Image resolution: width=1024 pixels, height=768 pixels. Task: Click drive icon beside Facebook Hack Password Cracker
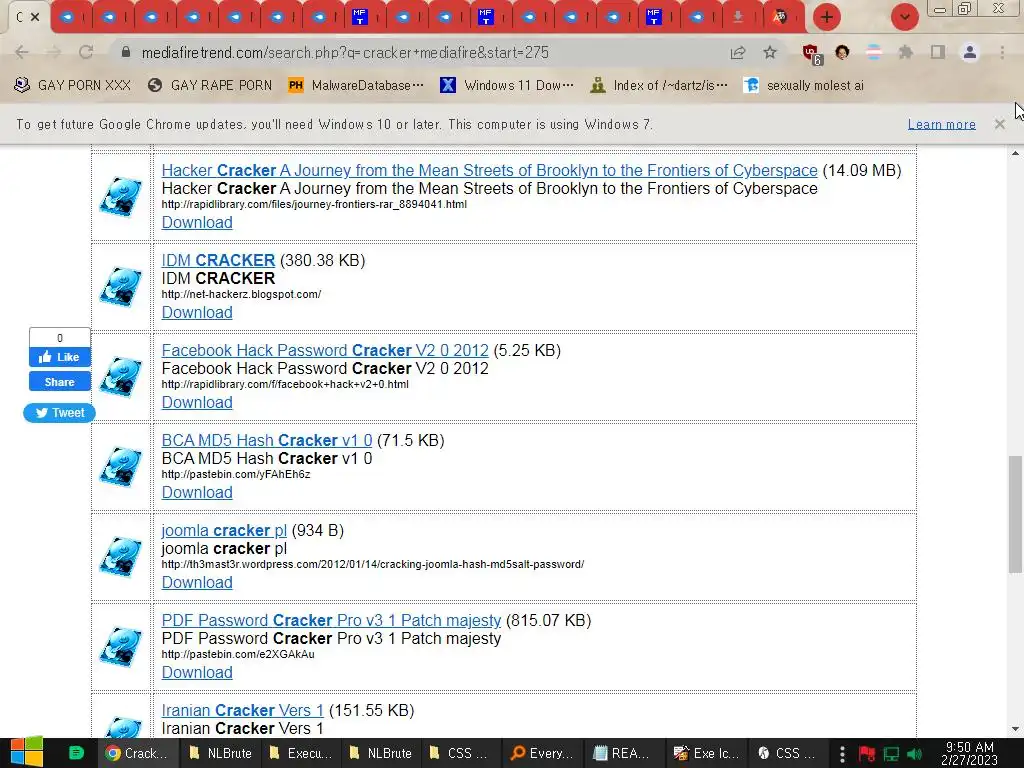pos(121,377)
